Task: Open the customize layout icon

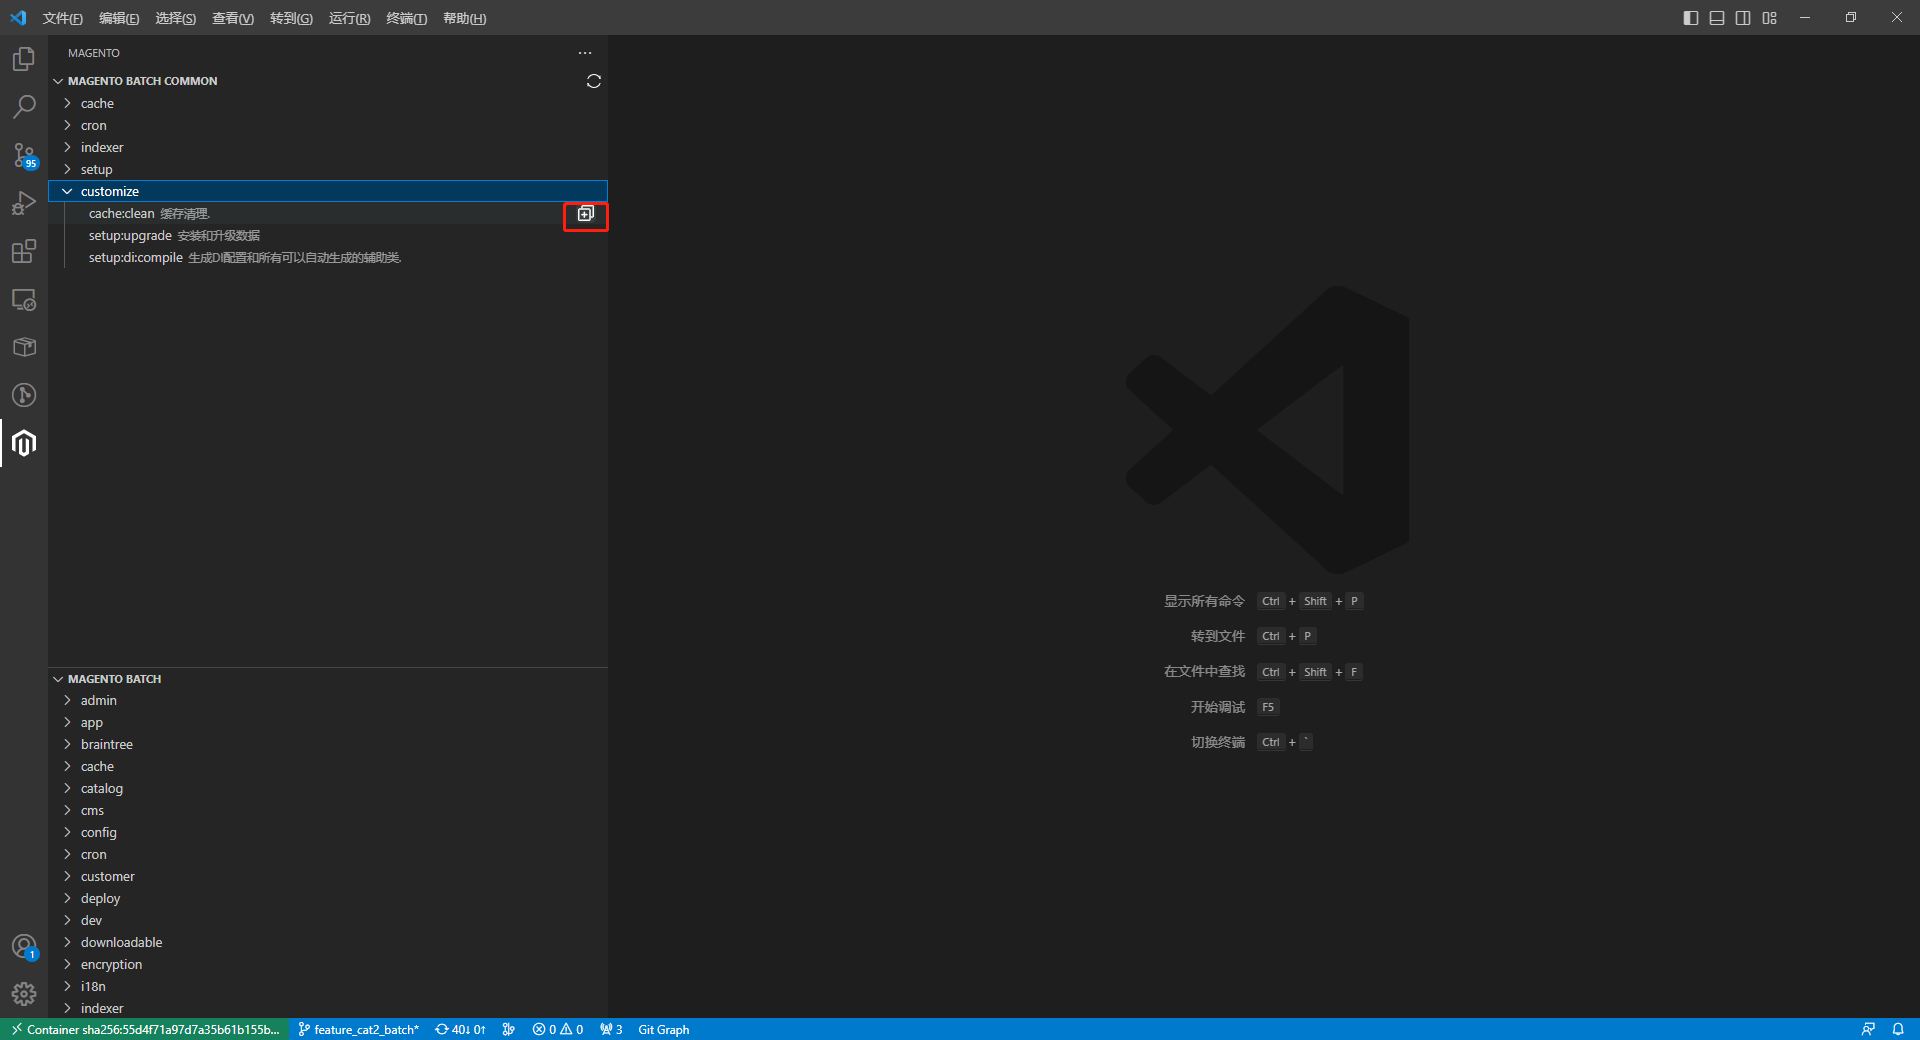Action: [x=1769, y=18]
